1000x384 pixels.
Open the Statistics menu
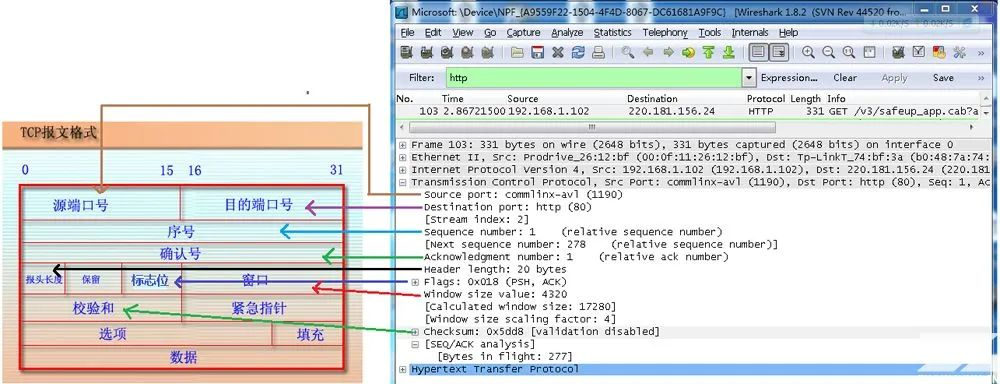pos(612,33)
